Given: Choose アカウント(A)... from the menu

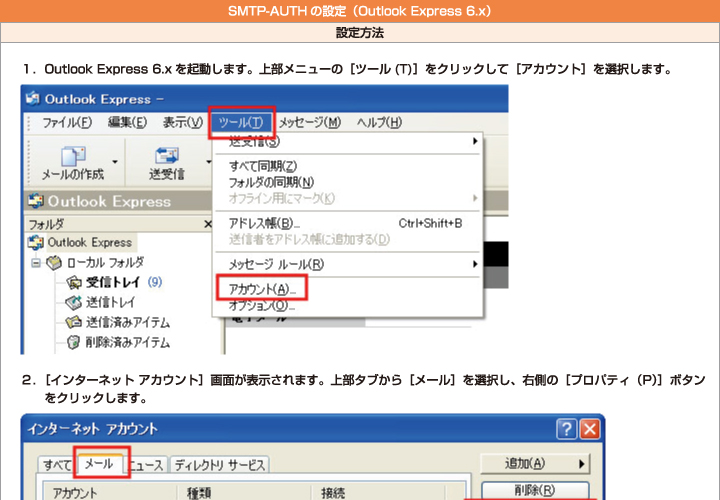Looking at the screenshot, I should pos(262,289).
